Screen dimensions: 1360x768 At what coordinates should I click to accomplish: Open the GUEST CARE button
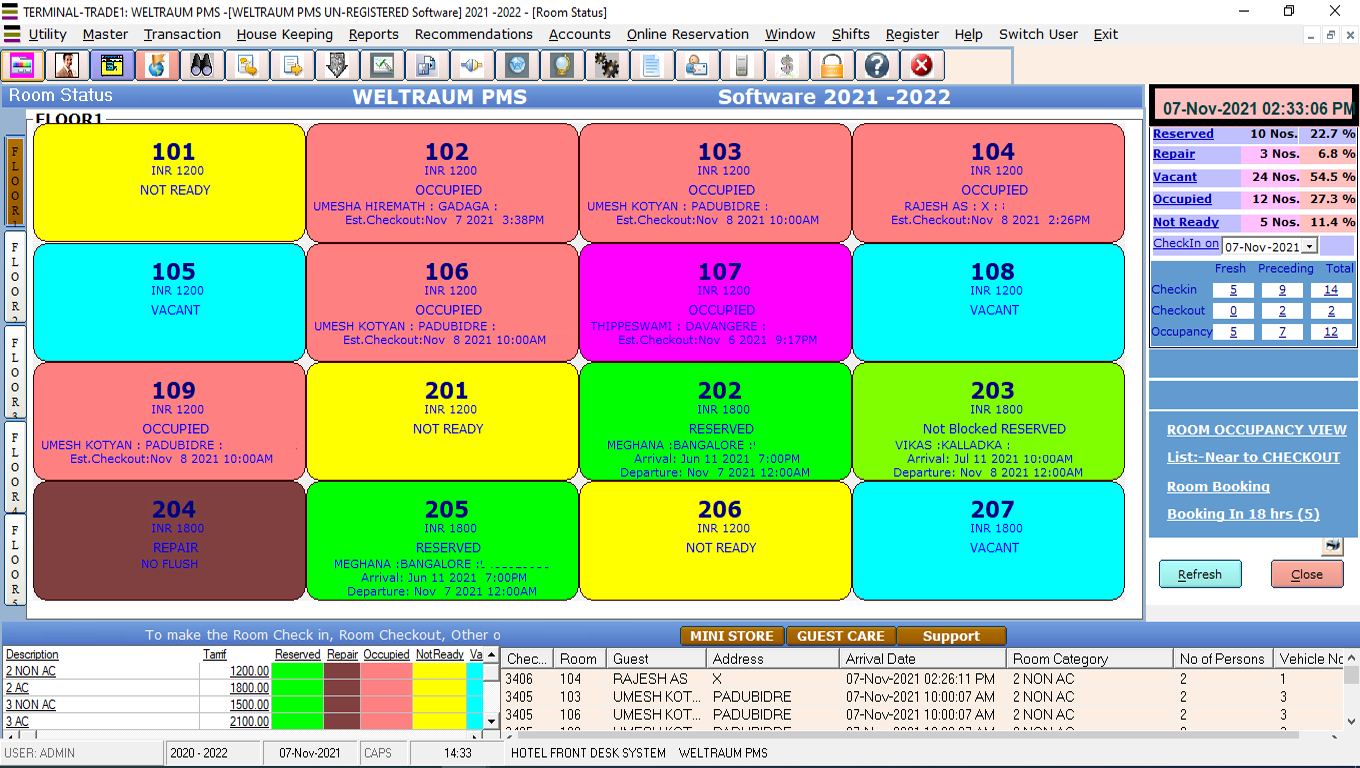841,636
